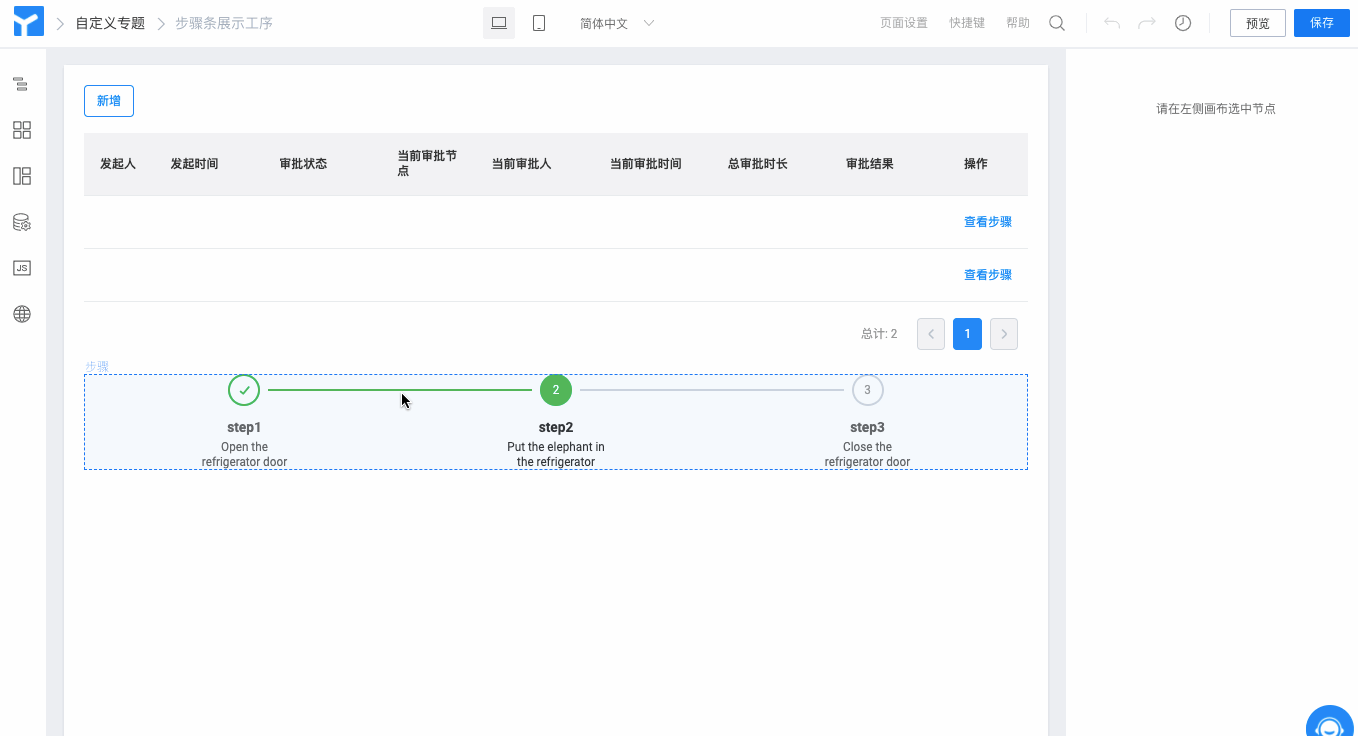This screenshot has width=1358, height=736.
Task: Click 'Open the refrigerator door' description
Action: click(x=244, y=454)
